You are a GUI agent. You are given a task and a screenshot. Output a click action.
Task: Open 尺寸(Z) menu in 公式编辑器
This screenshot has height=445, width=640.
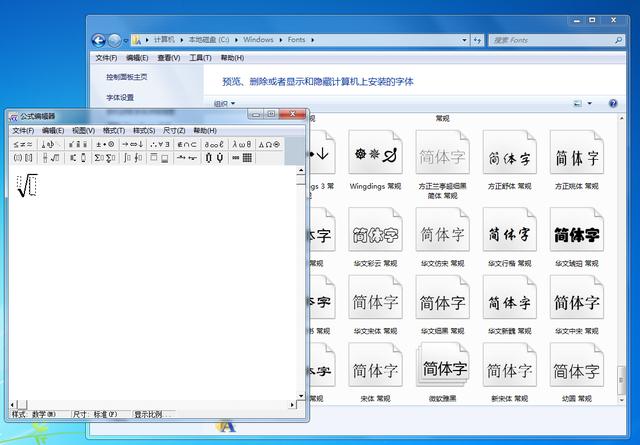point(174,131)
